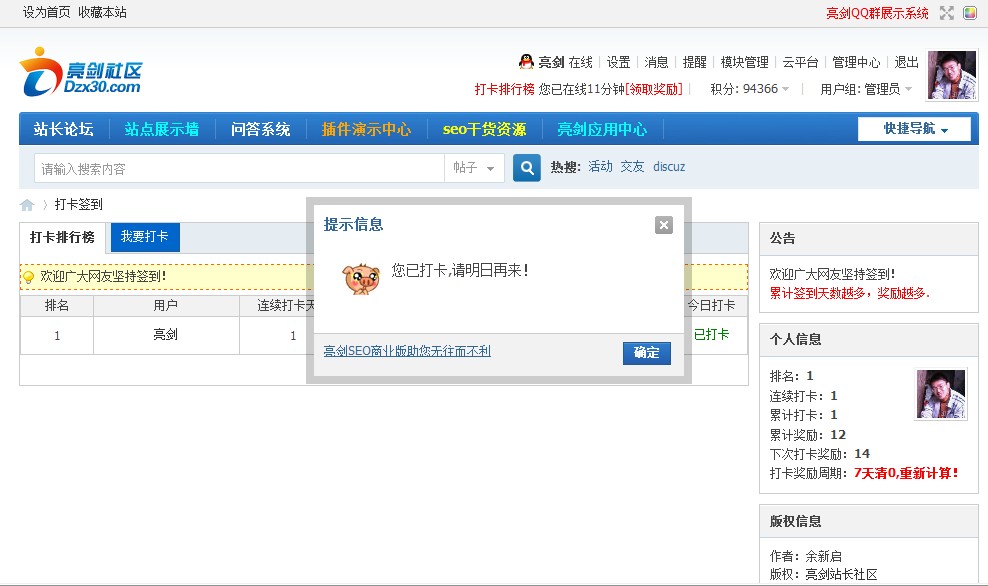This screenshot has width=988, height=586.
Task: Click user 亮剑 in the ranking table
Action: click(166, 335)
